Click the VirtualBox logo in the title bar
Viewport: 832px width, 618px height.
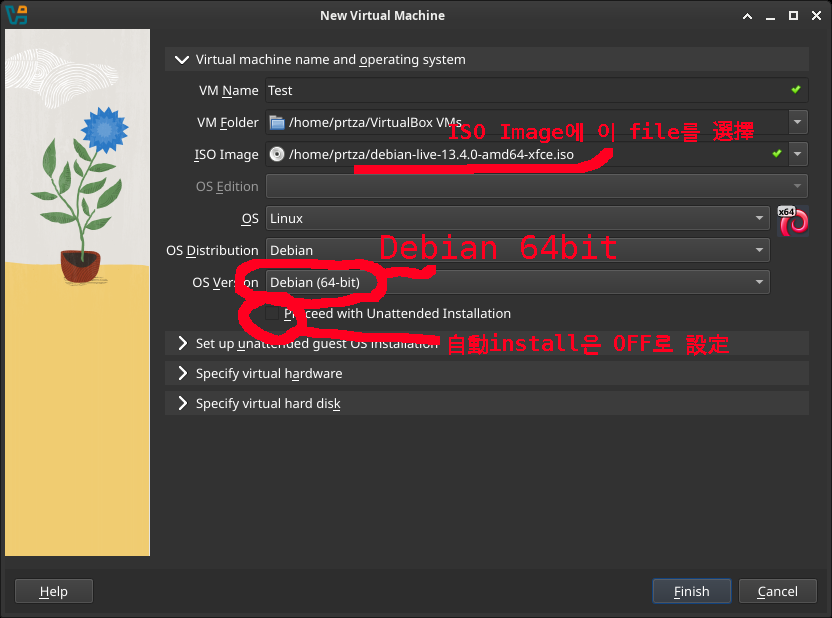click(16, 15)
